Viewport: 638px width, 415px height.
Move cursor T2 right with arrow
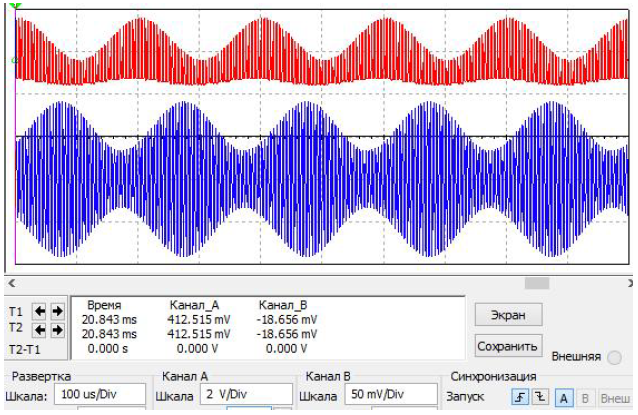point(57,329)
